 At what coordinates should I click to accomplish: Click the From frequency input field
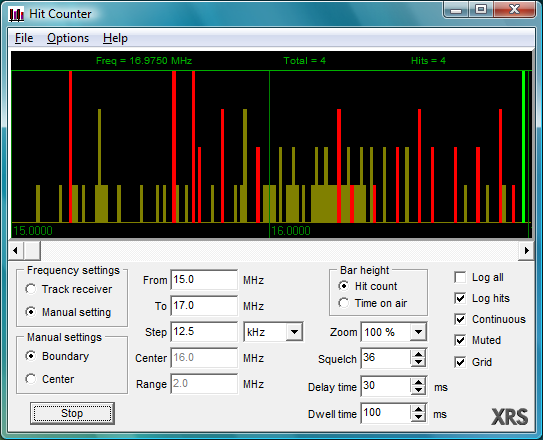204,280
